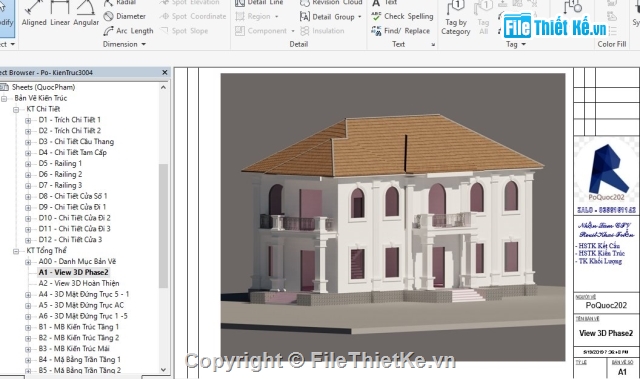Choose the Arc Length dimension tool
Viewport: 640px width, 379px height.
(x=129, y=31)
